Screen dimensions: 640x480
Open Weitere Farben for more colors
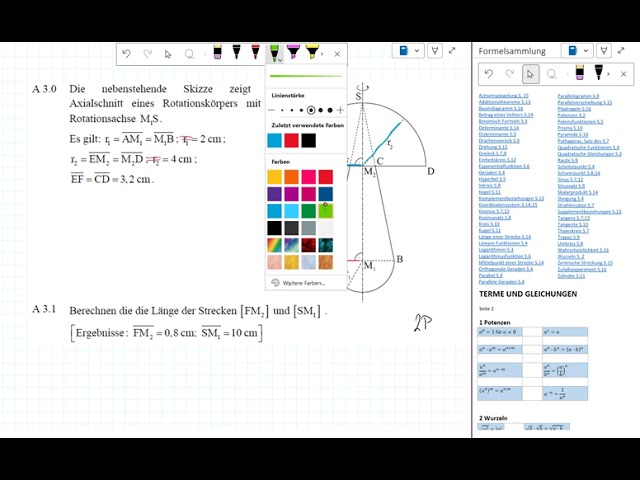305,283
